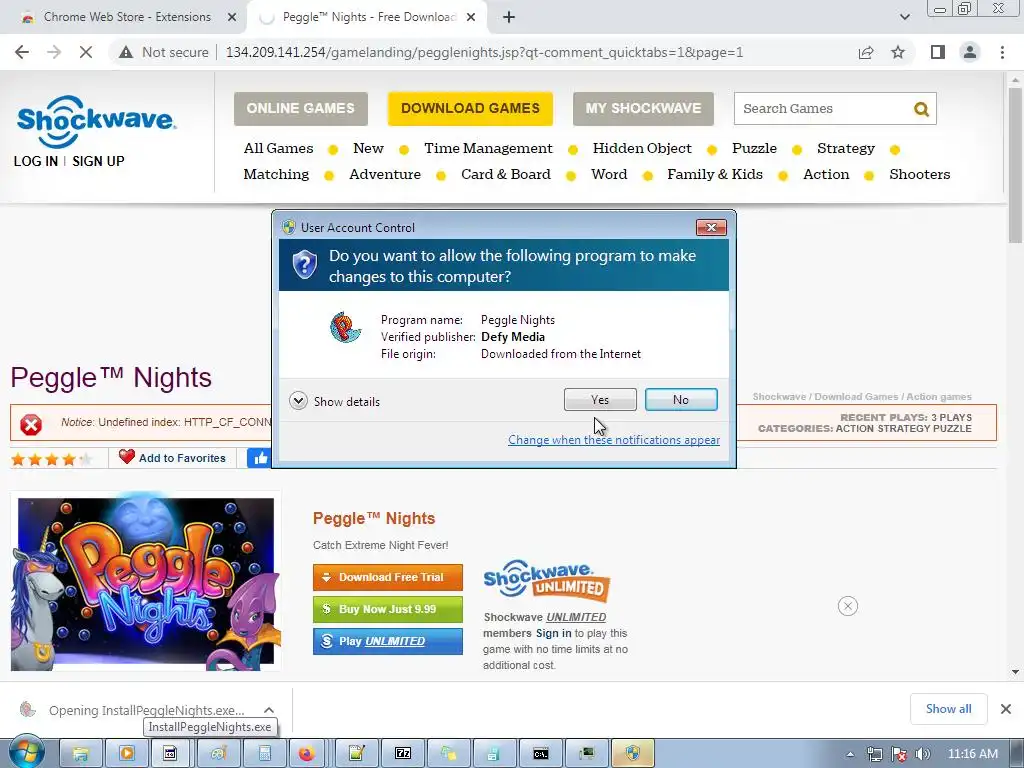This screenshot has height=768, width=1024.
Task: Select the Peggle Nights tab
Action: coord(366,17)
